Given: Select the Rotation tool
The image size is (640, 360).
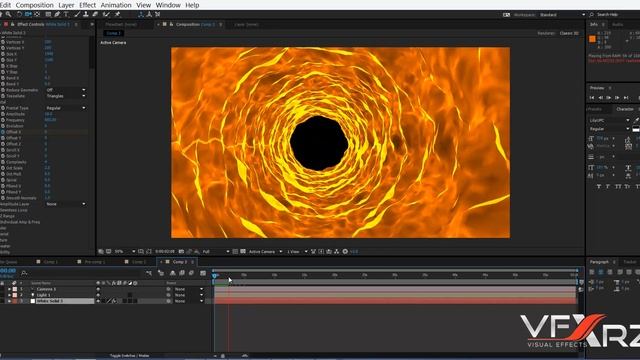Looking at the screenshot, I should coord(19,14).
